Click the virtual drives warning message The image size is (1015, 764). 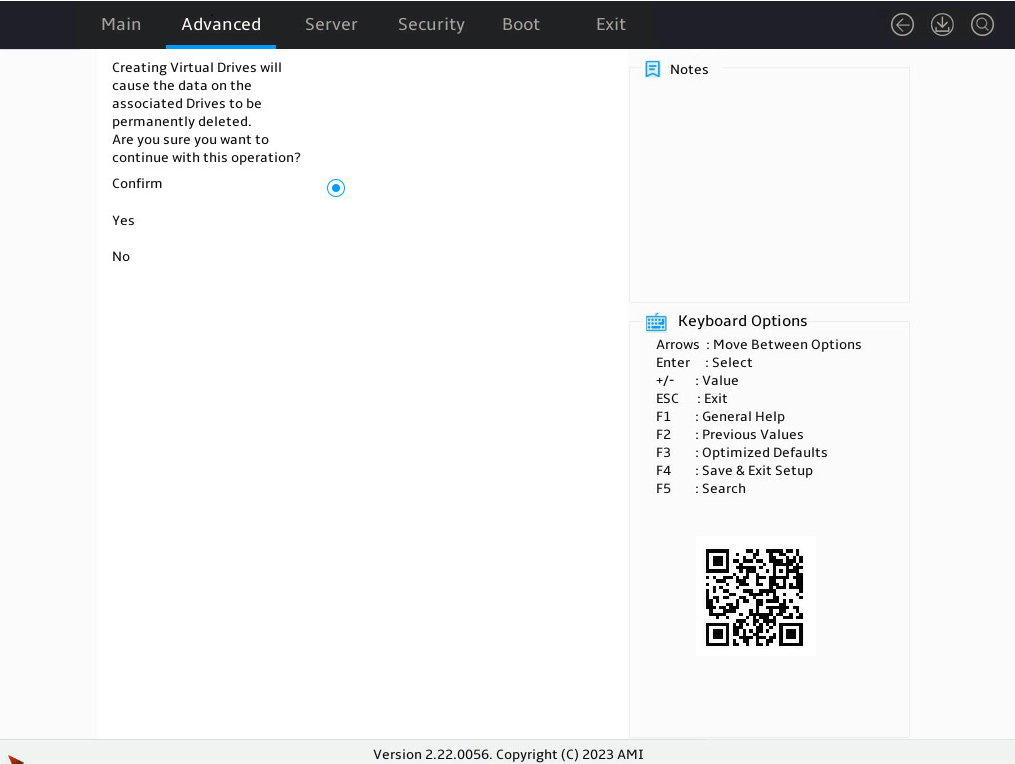tap(206, 113)
